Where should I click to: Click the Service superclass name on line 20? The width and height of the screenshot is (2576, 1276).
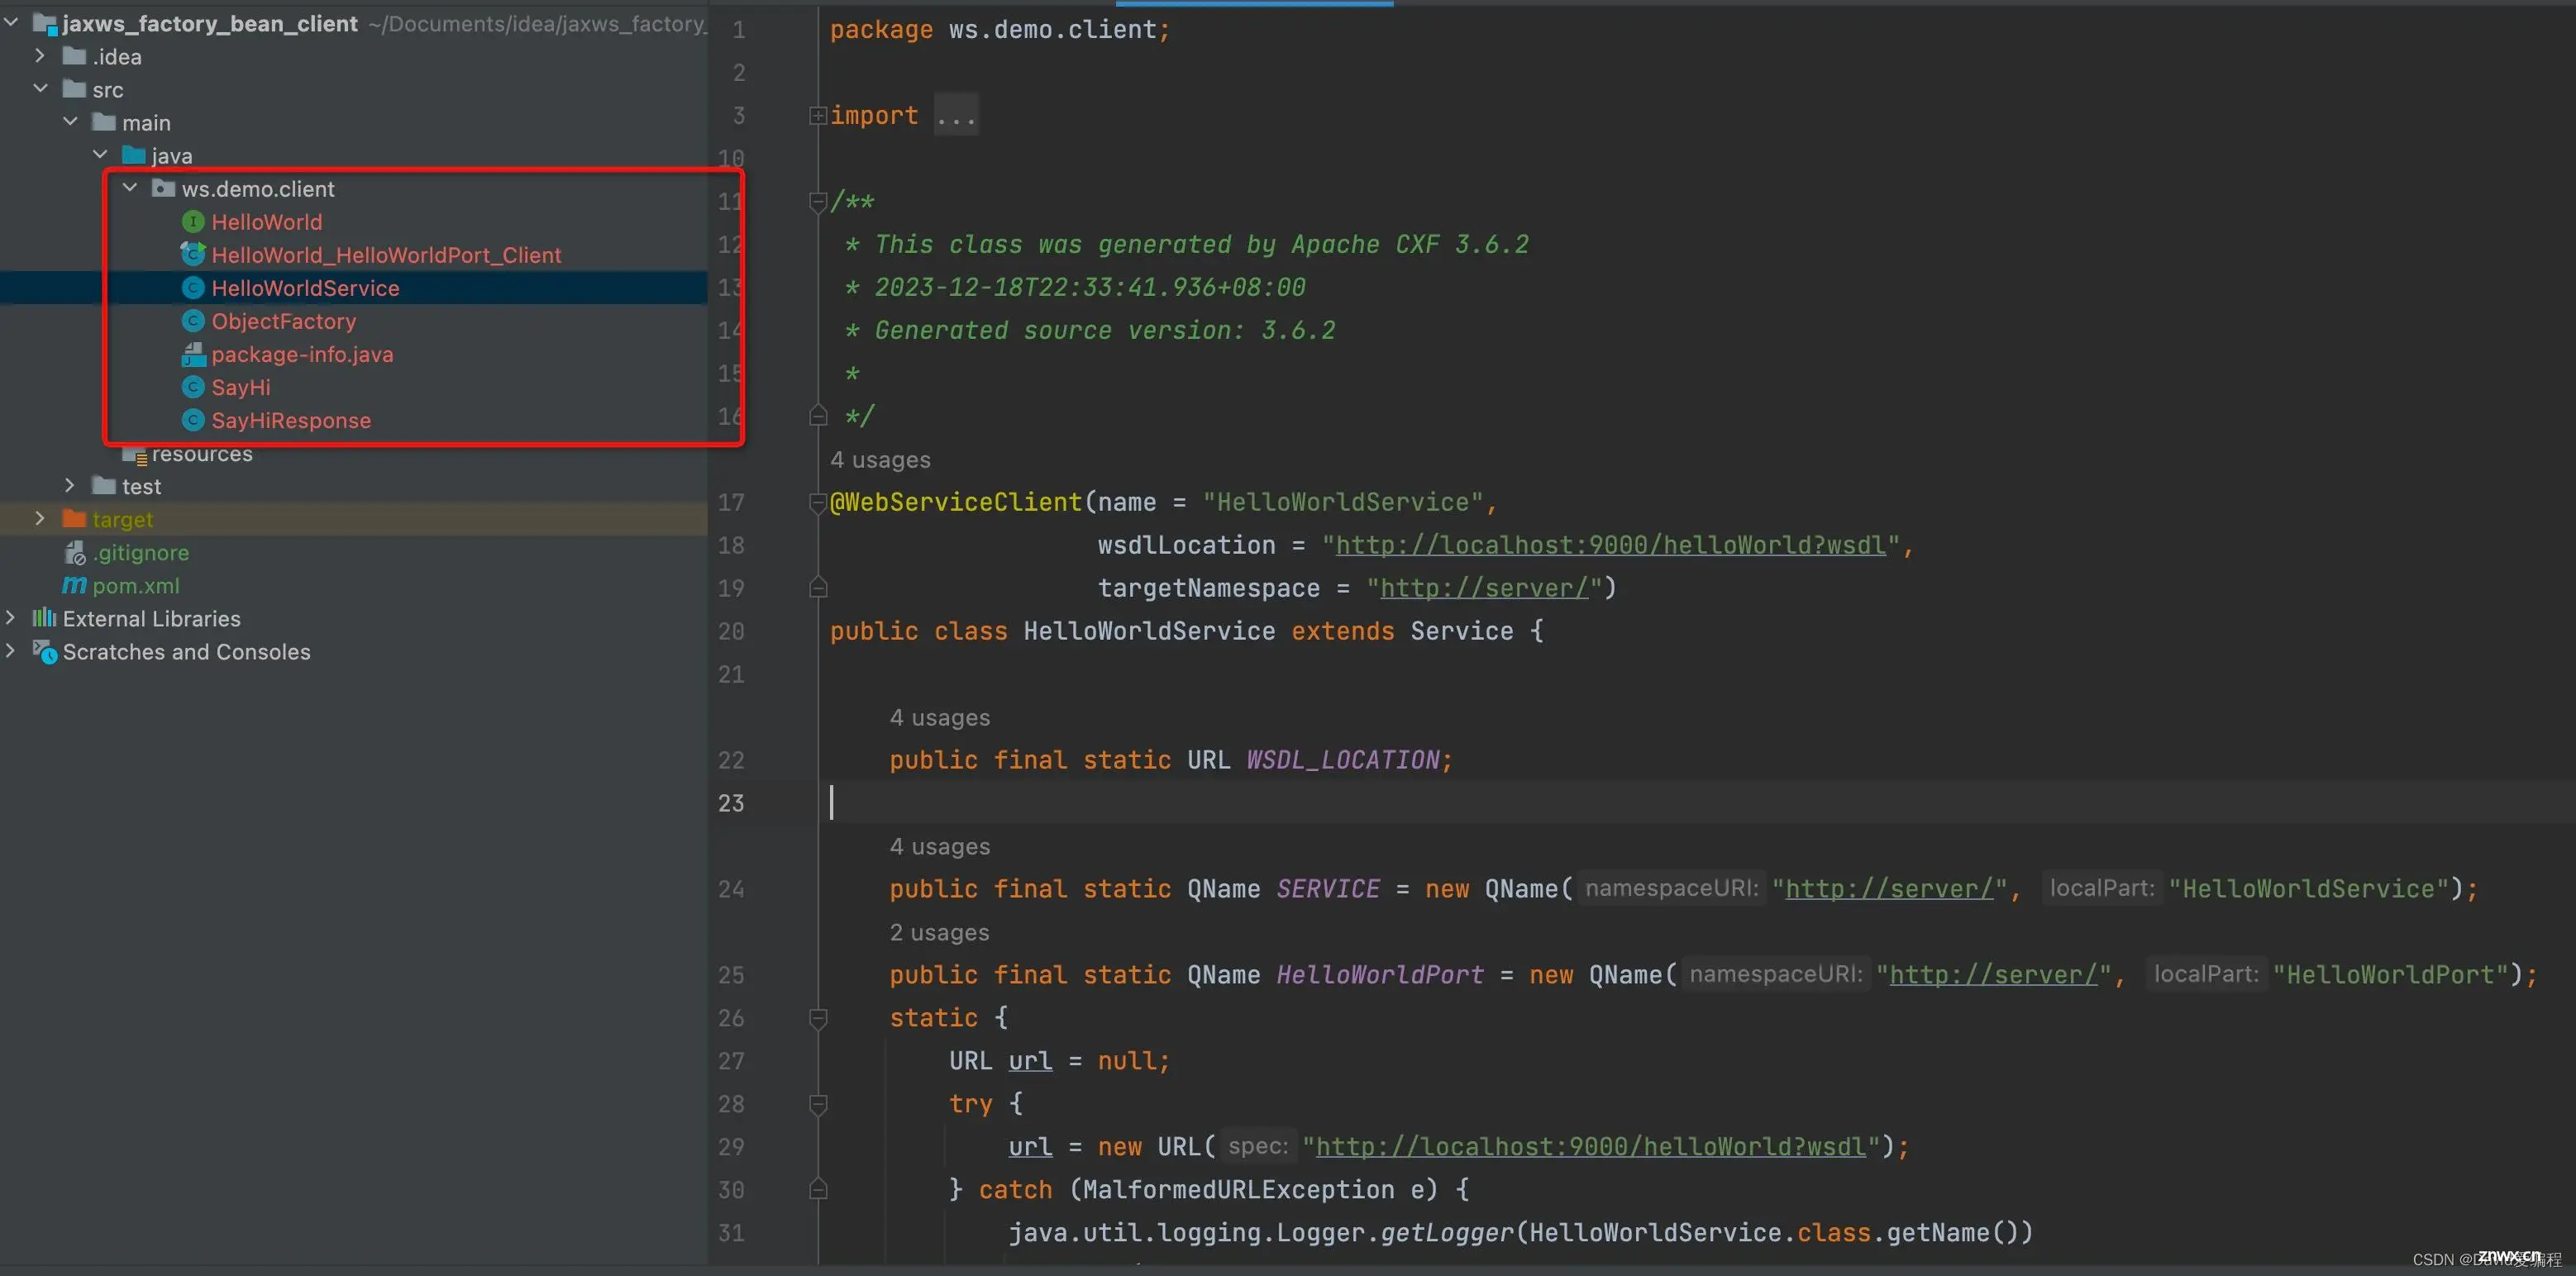tap(1462, 631)
